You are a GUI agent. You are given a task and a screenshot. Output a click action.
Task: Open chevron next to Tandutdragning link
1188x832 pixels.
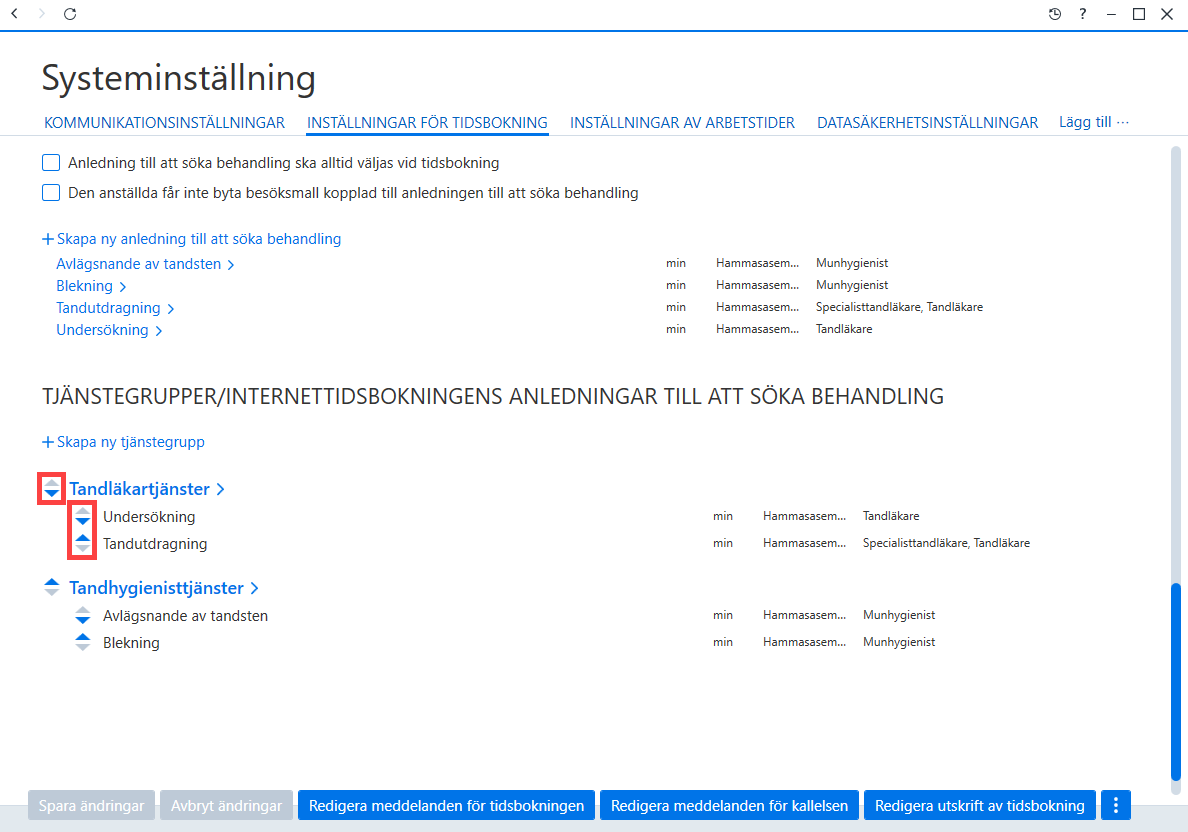(171, 308)
